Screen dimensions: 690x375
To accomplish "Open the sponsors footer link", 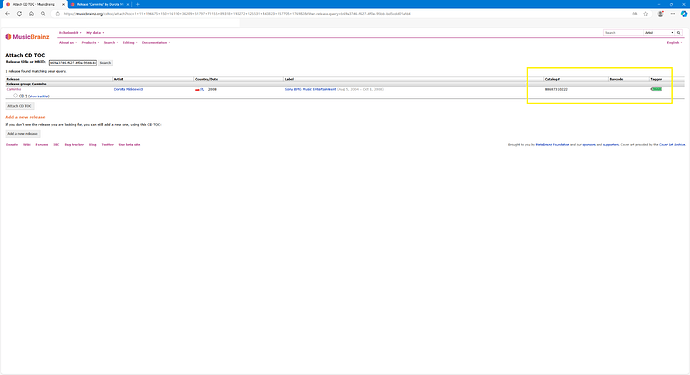I will [589, 145].
